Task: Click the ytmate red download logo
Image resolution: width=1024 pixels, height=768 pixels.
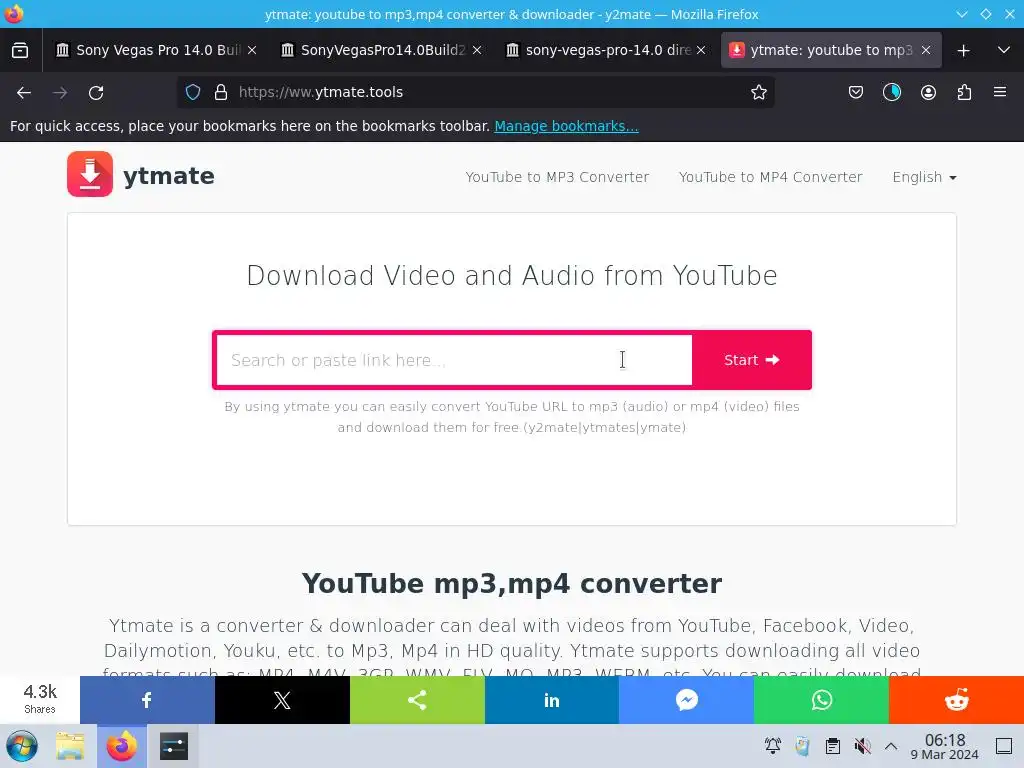Action: point(90,174)
